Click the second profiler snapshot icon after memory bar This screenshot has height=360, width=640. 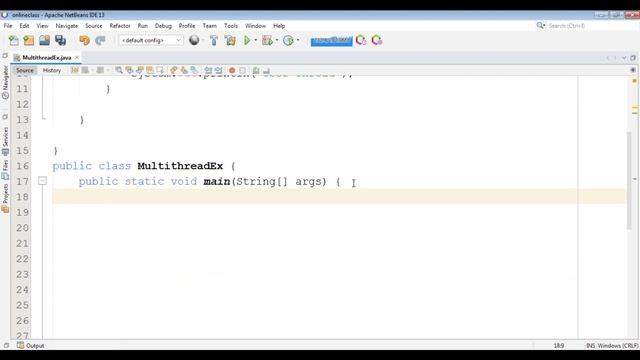tap(377, 40)
